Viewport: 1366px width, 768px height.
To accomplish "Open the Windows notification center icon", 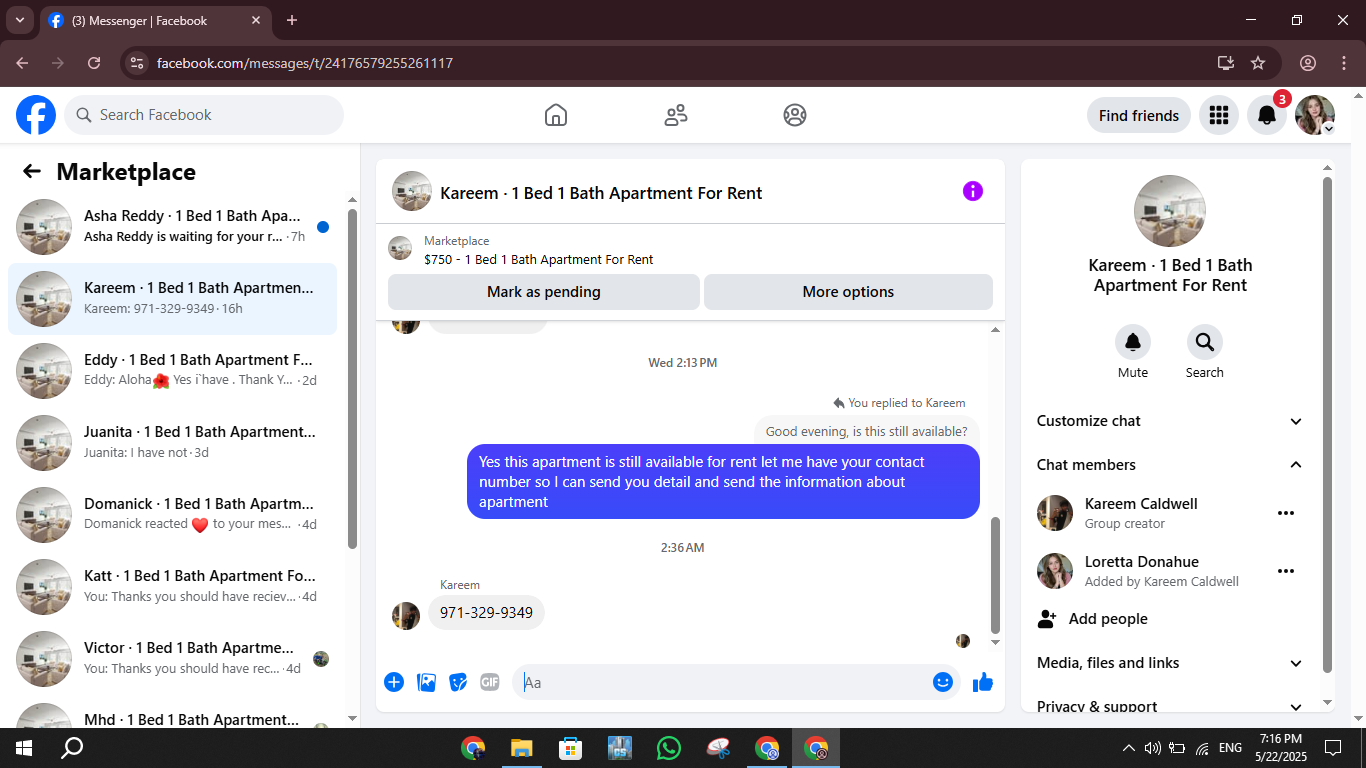I will tap(1333, 748).
